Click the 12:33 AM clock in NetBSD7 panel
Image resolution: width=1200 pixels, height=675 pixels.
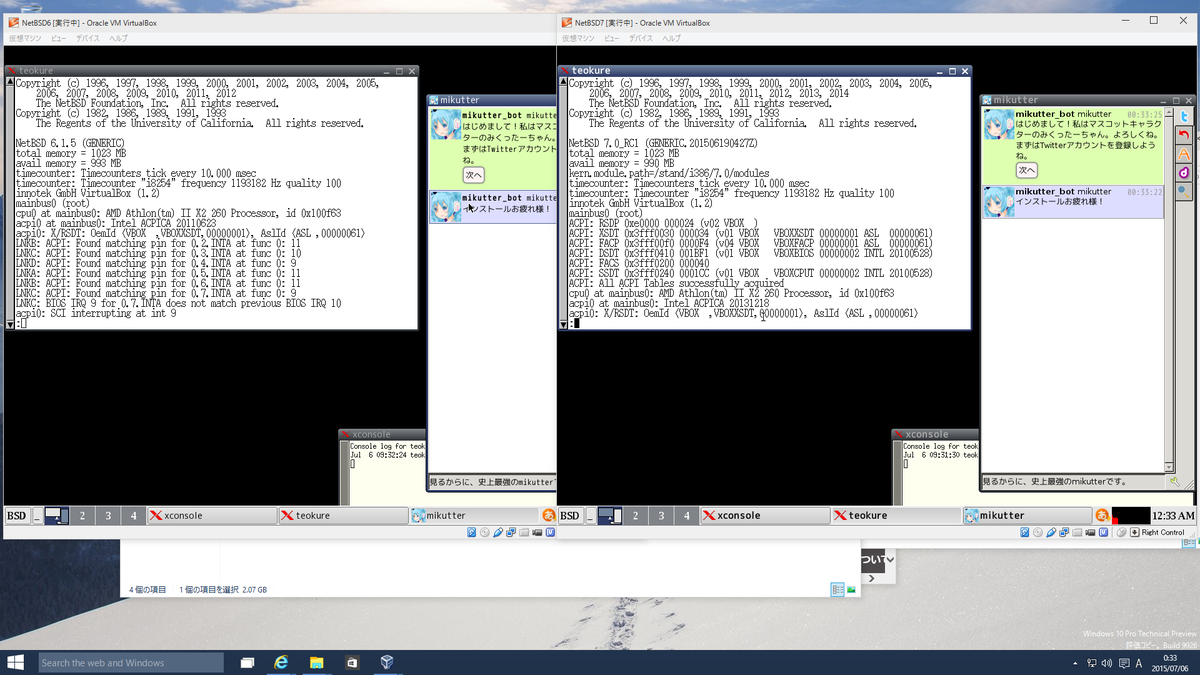(1173, 516)
